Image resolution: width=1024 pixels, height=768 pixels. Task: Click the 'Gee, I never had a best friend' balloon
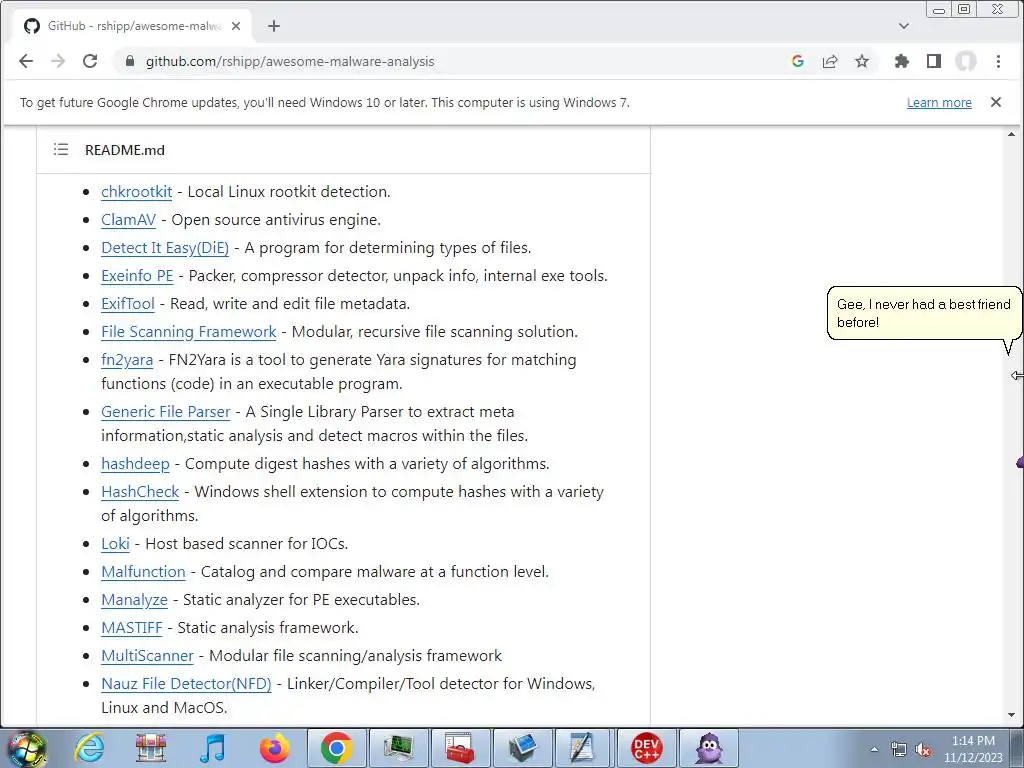tap(923, 313)
